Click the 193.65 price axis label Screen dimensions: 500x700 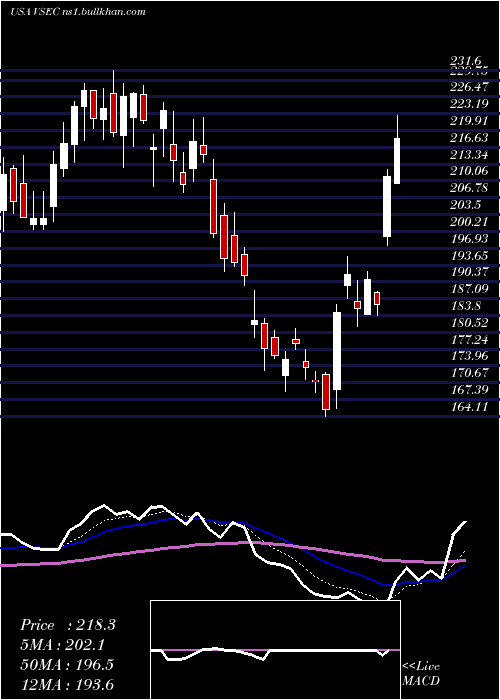469,256
